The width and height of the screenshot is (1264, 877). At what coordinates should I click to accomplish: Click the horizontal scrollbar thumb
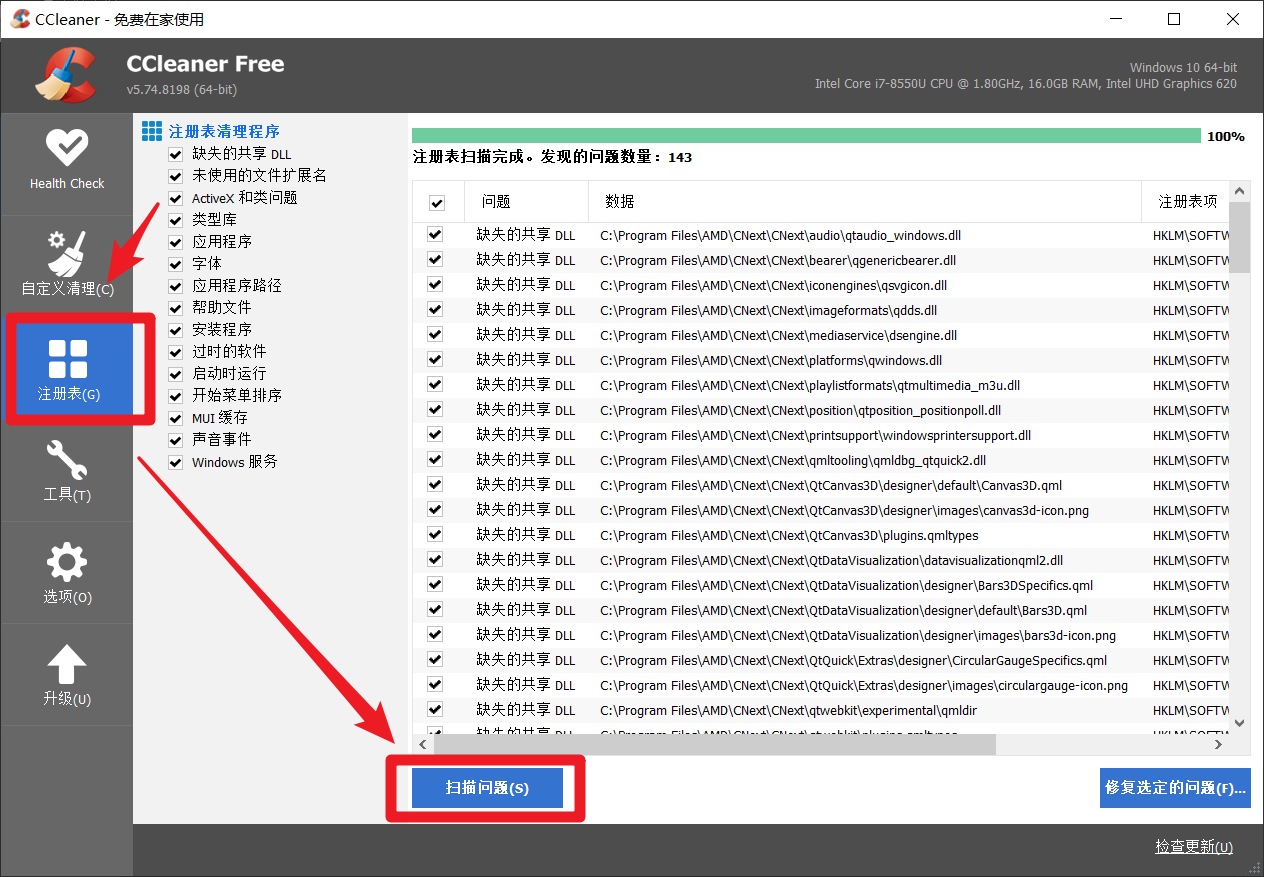pyautogui.click(x=715, y=745)
